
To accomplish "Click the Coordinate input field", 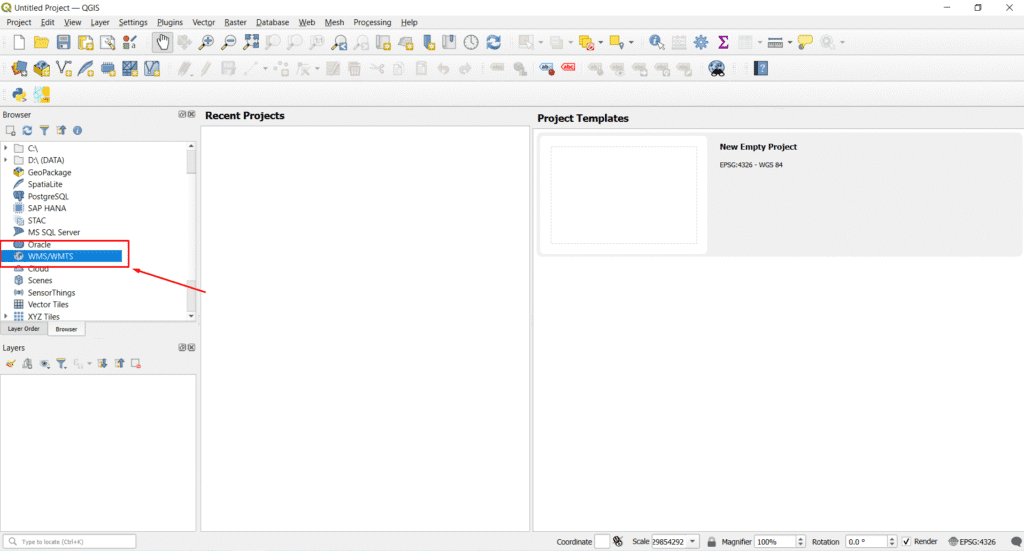I will [x=601, y=541].
